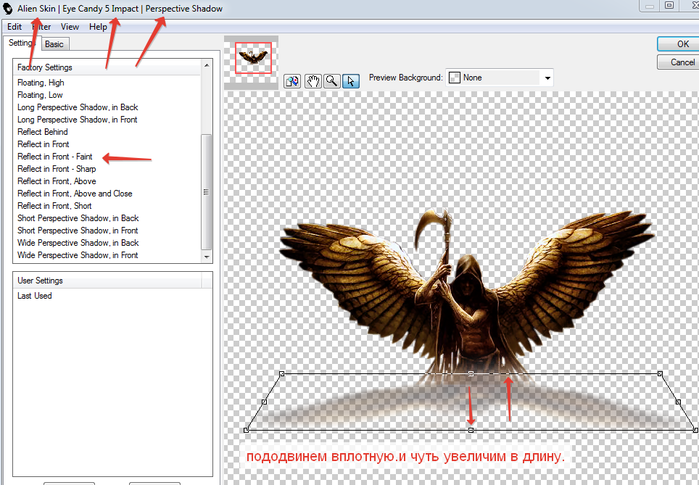The image size is (699, 485).
Task: Switch to the Basic tab
Action: (54, 44)
